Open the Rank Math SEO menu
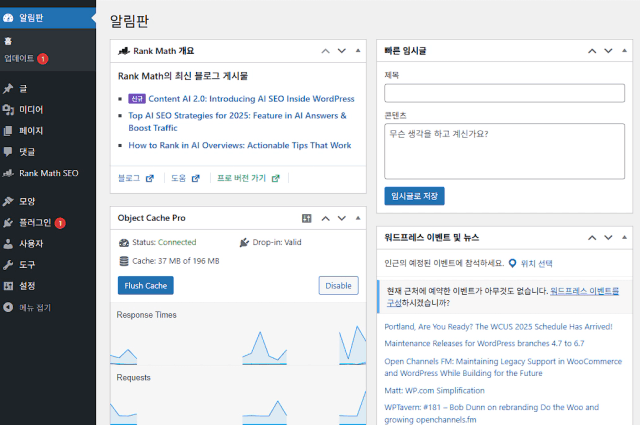 pos(48,173)
